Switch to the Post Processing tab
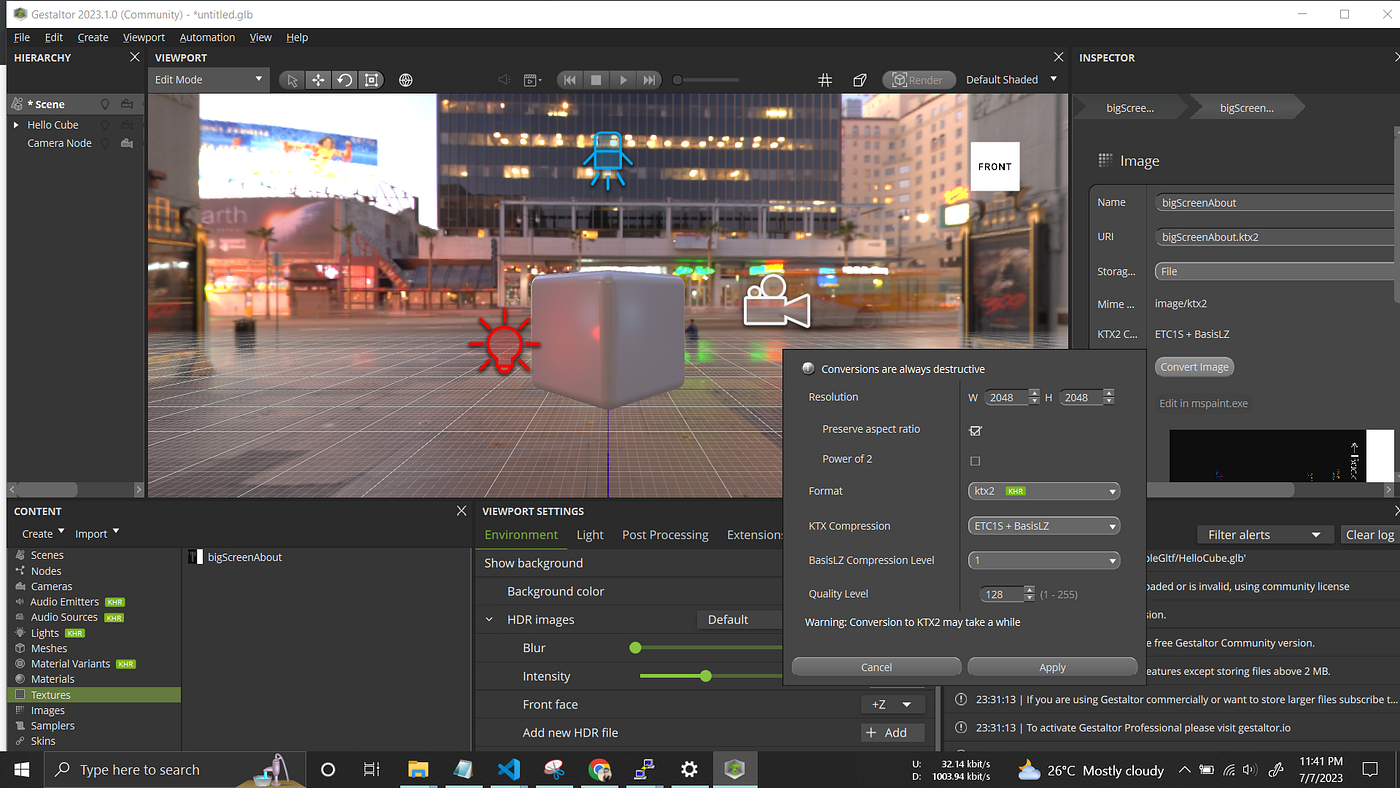The width and height of the screenshot is (1400, 788). coord(665,535)
